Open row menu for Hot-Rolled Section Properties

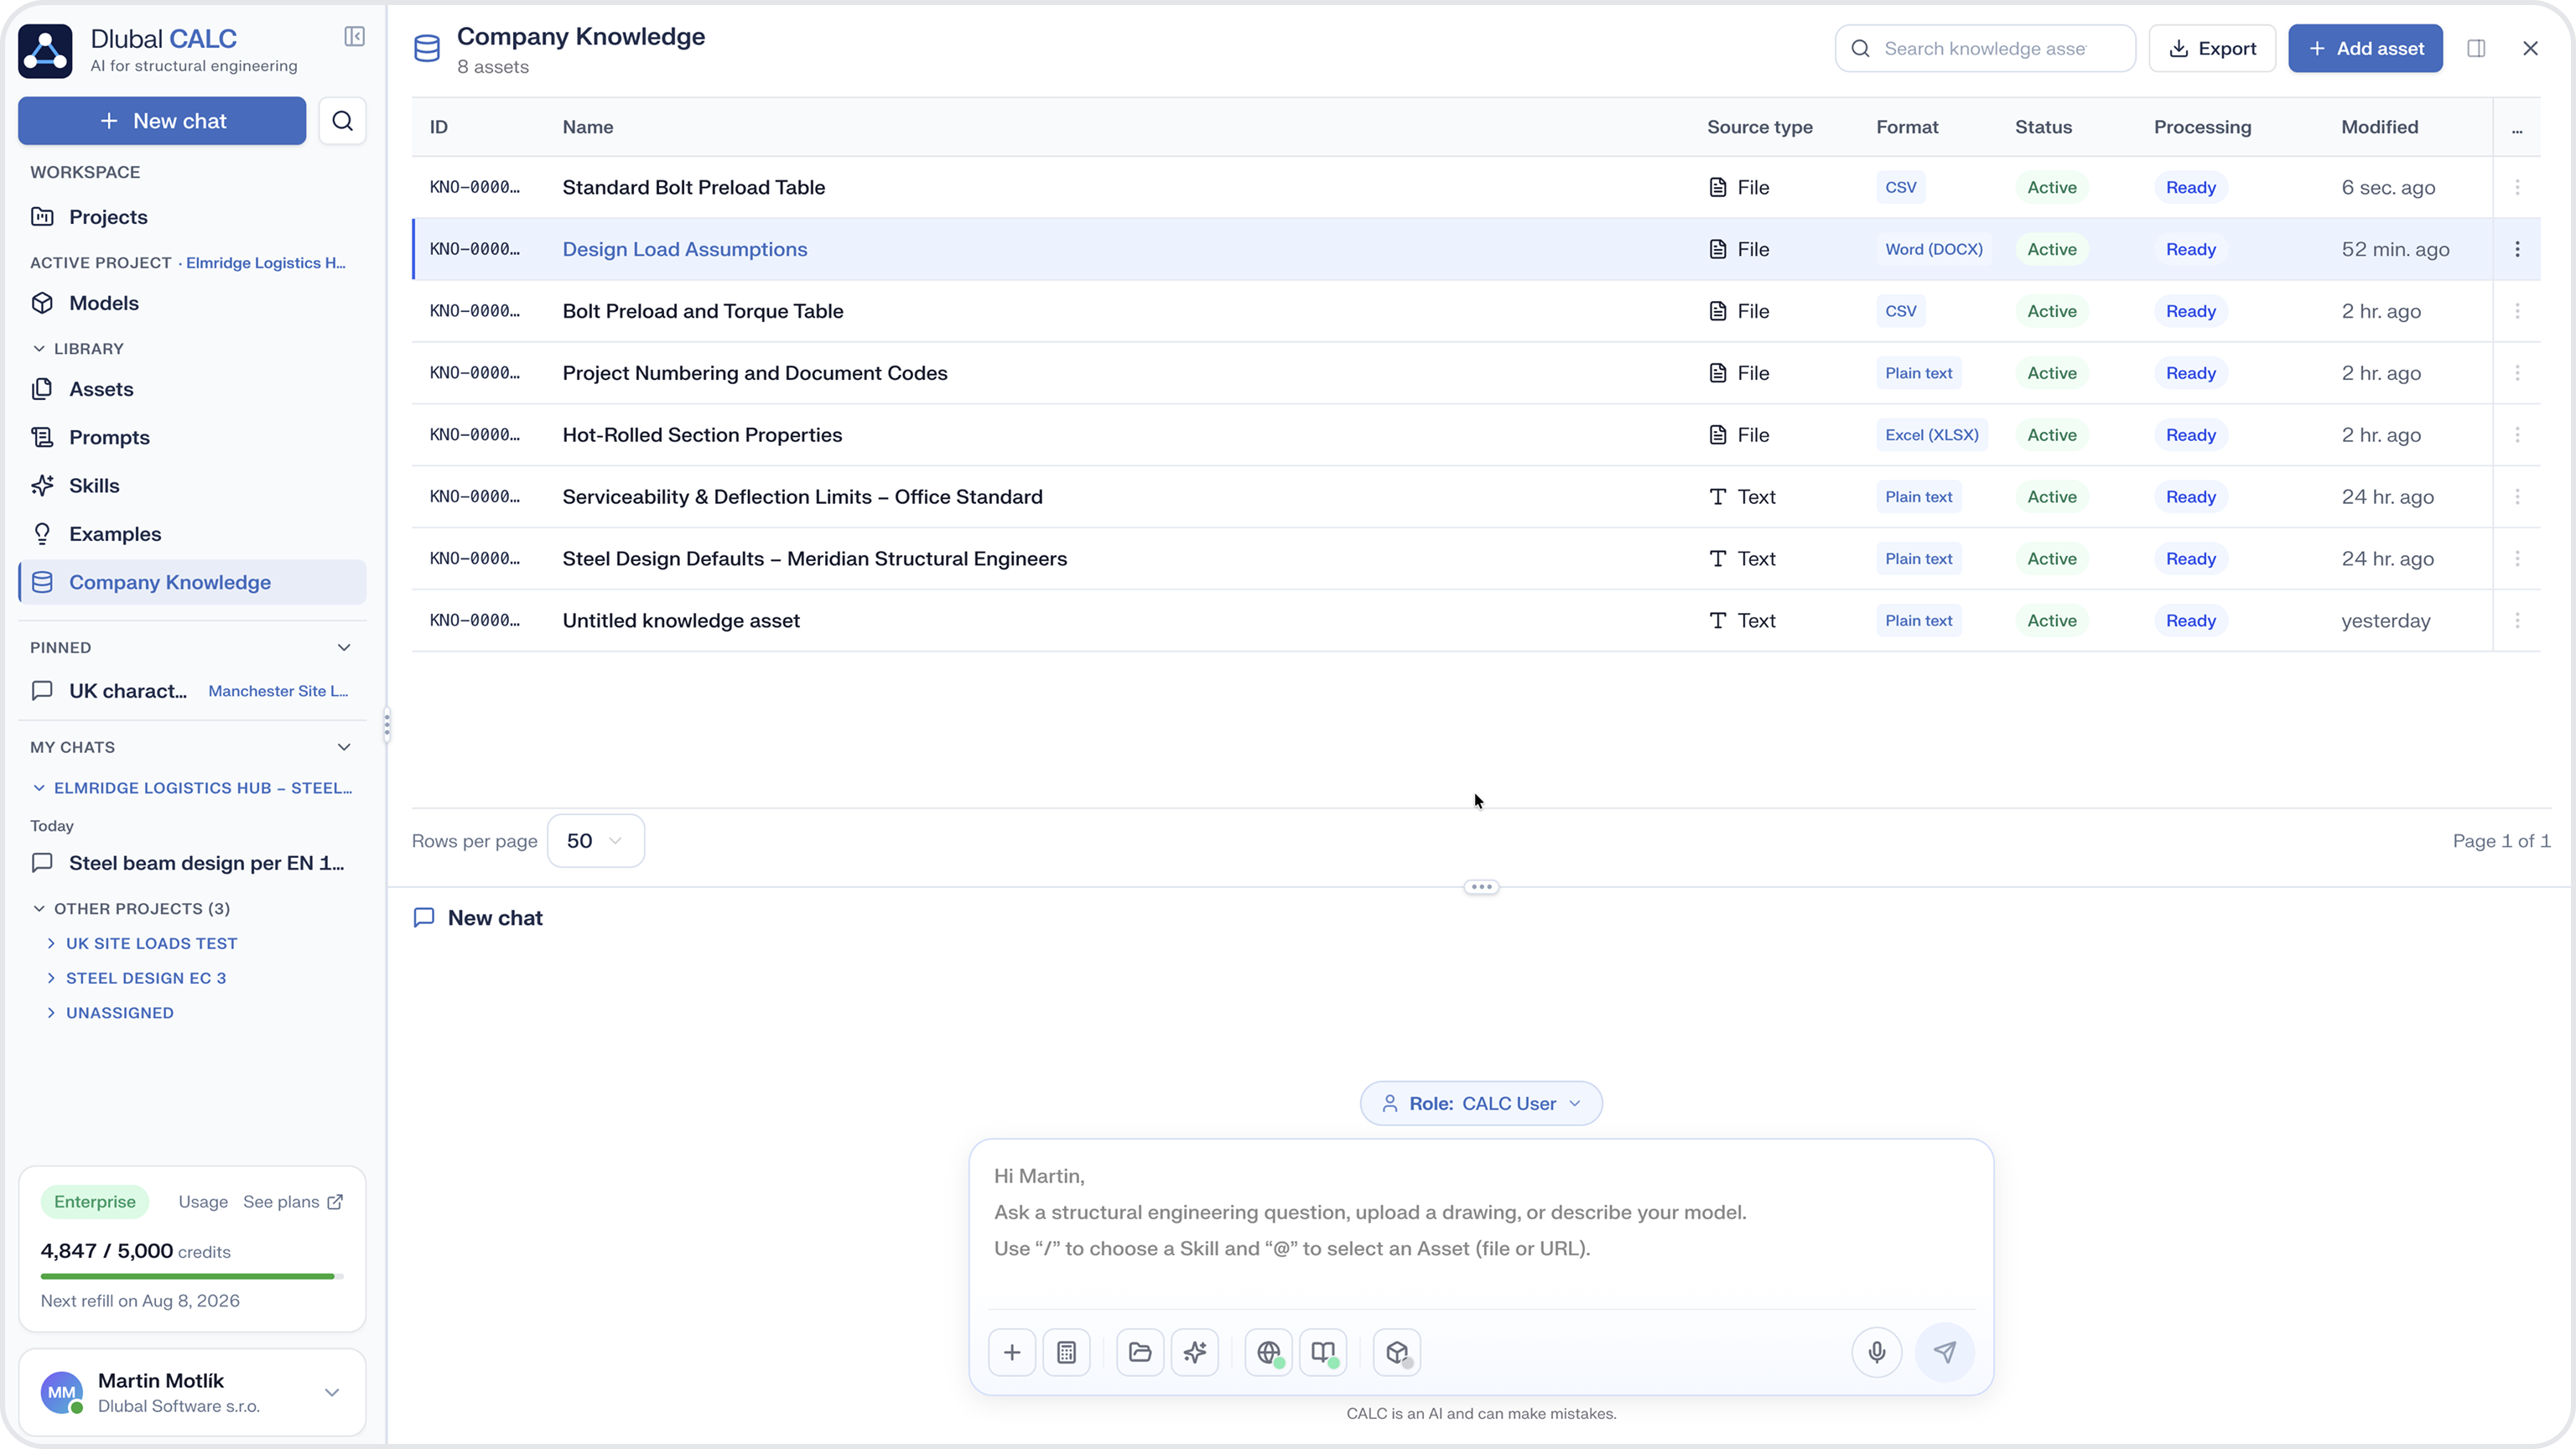click(x=2517, y=435)
